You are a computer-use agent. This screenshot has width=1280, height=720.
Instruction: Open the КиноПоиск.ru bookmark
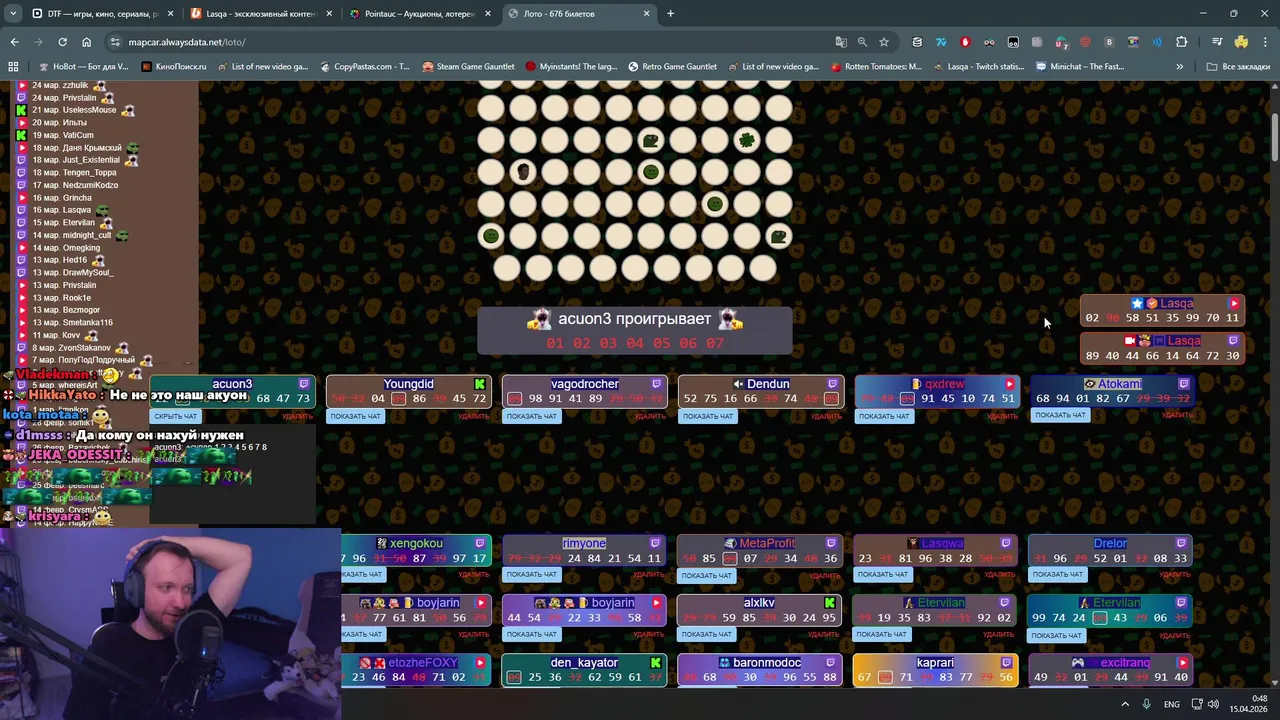click(174, 67)
